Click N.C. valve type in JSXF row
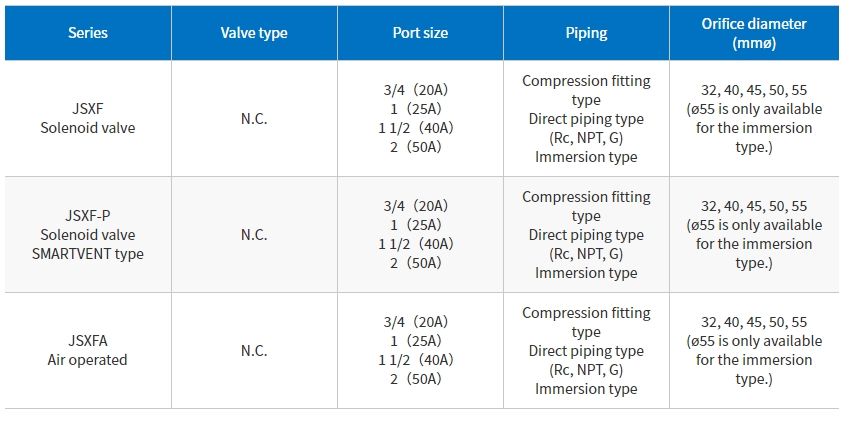 [x=254, y=118]
